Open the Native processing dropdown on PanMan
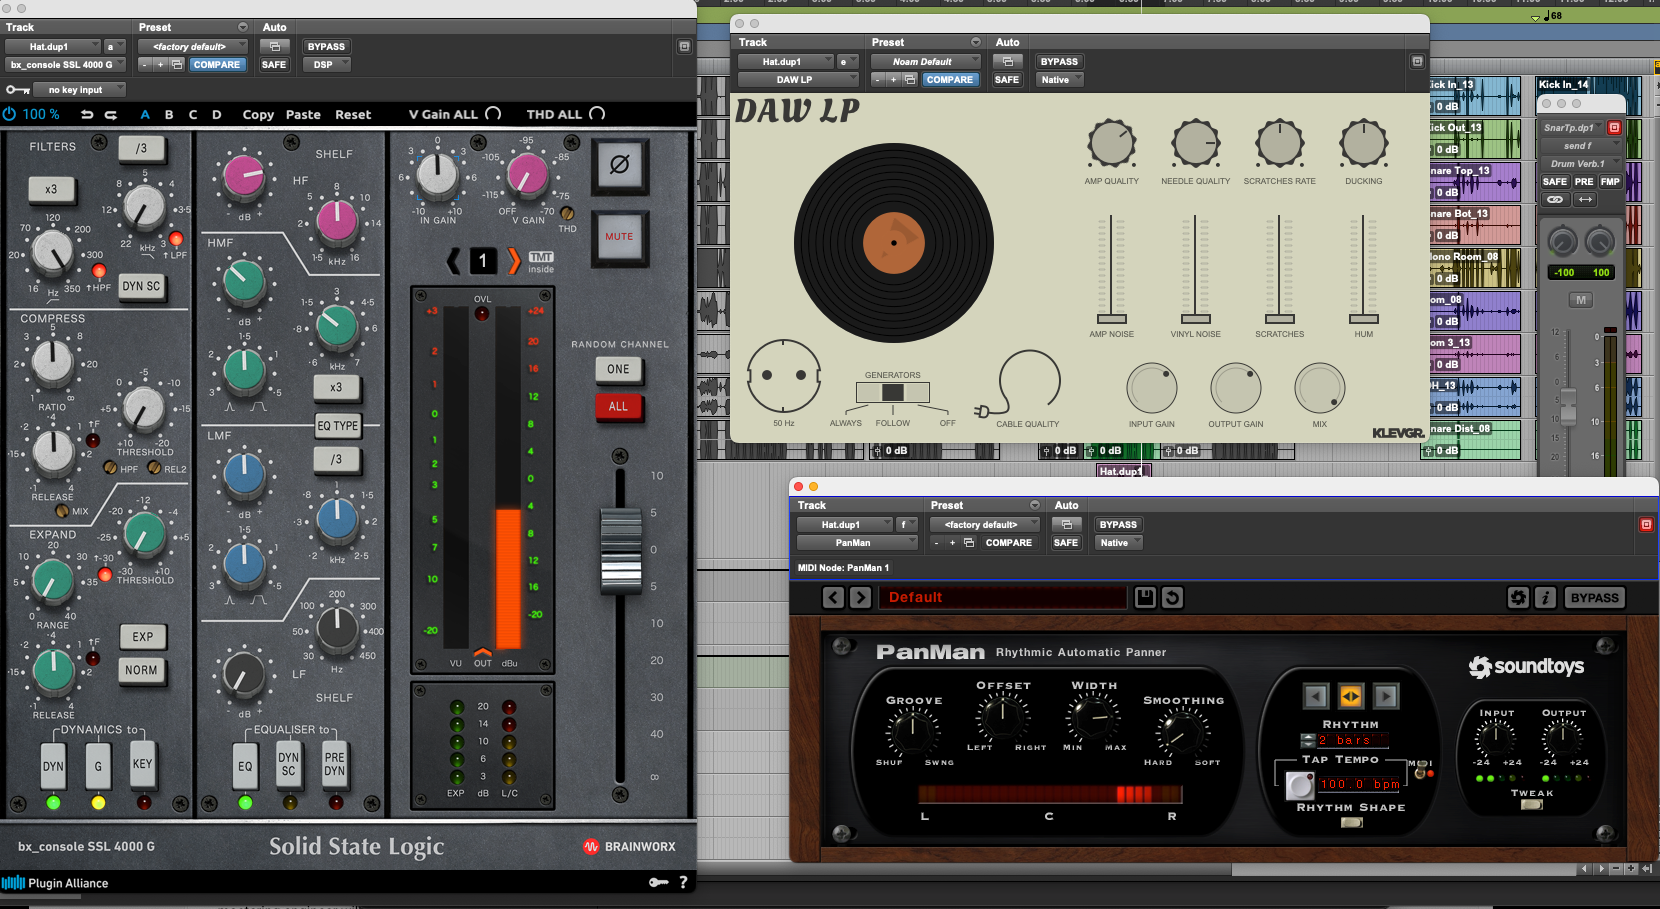 pyautogui.click(x=1117, y=542)
